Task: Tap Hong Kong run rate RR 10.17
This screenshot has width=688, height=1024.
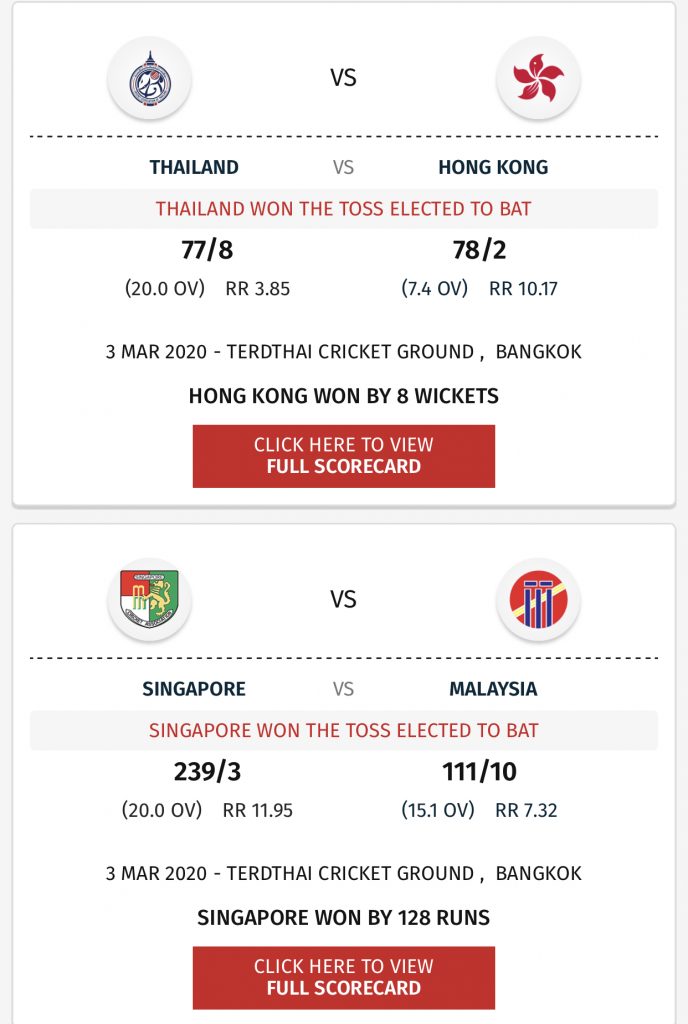Action: 524,289
